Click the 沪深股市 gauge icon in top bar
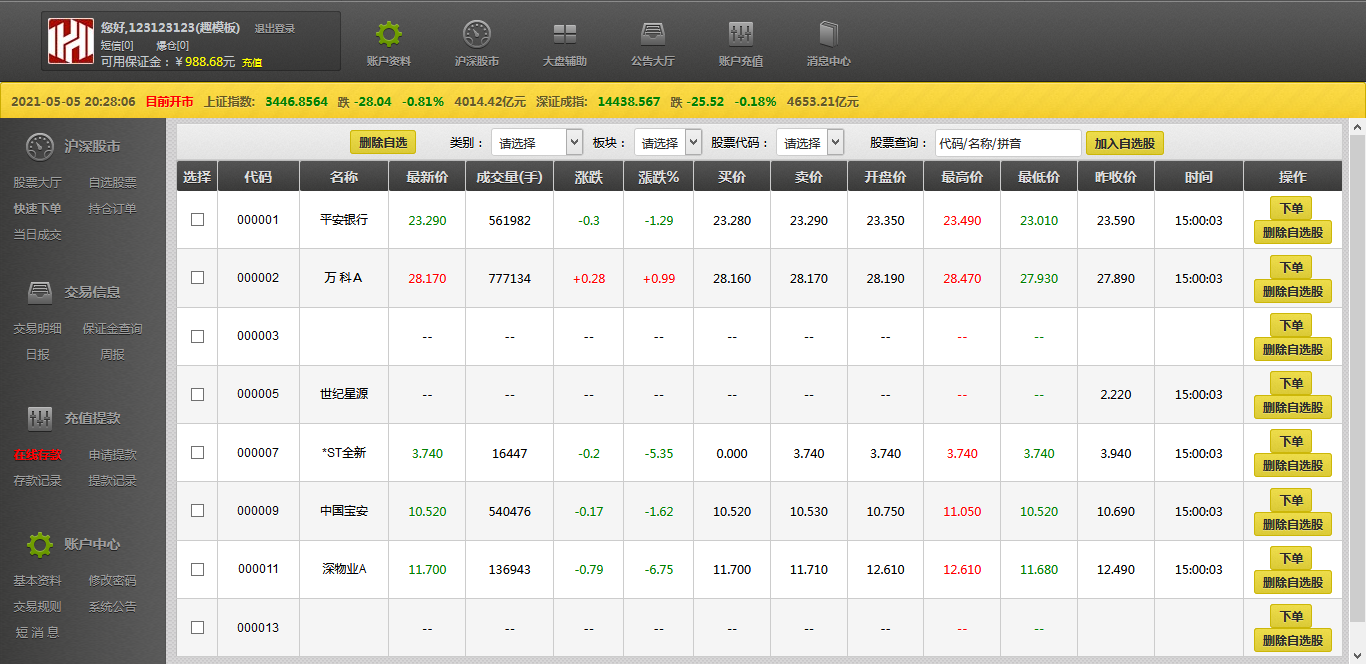The image size is (1366, 664). [x=477, y=35]
